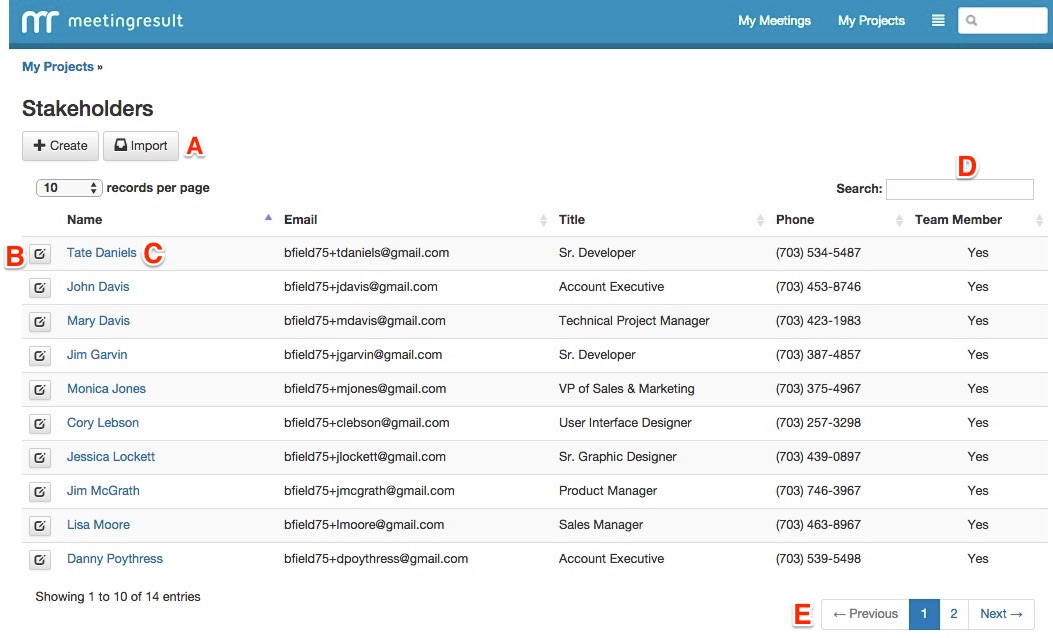Sort the table by Email column

tap(301, 220)
